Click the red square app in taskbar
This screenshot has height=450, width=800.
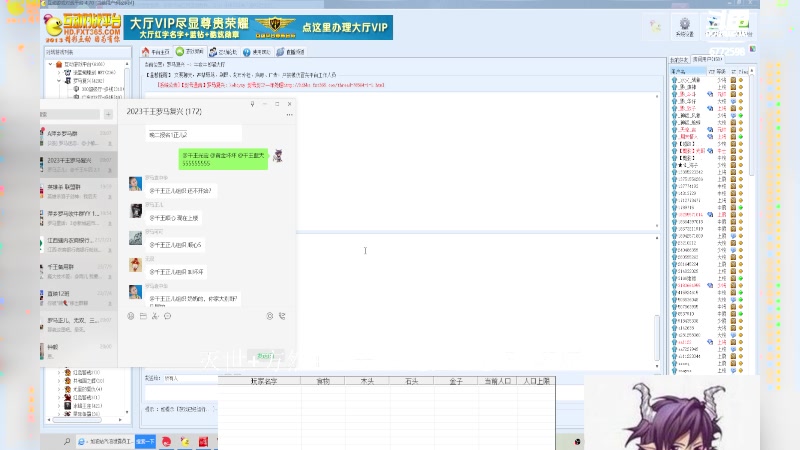[x=203, y=442]
